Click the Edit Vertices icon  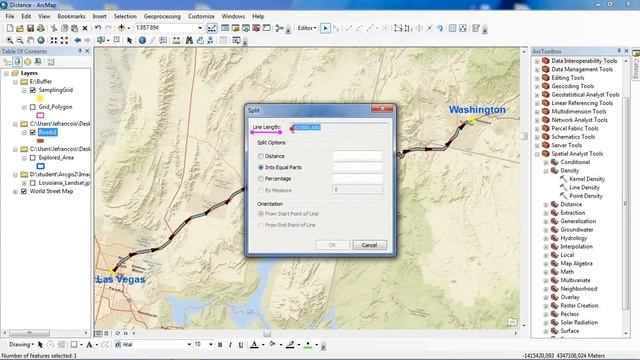[x=397, y=28]
